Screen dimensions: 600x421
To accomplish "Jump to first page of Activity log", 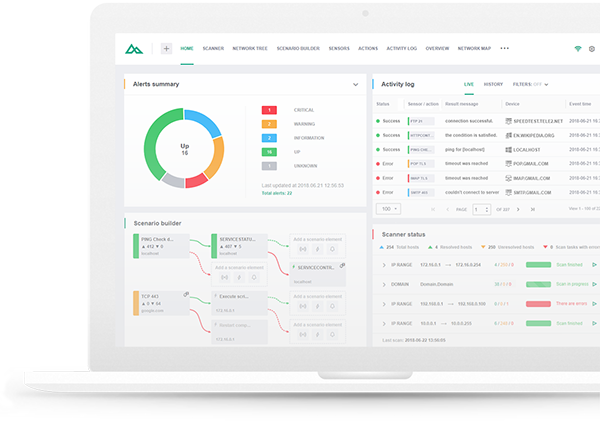I will pos(431,209).
